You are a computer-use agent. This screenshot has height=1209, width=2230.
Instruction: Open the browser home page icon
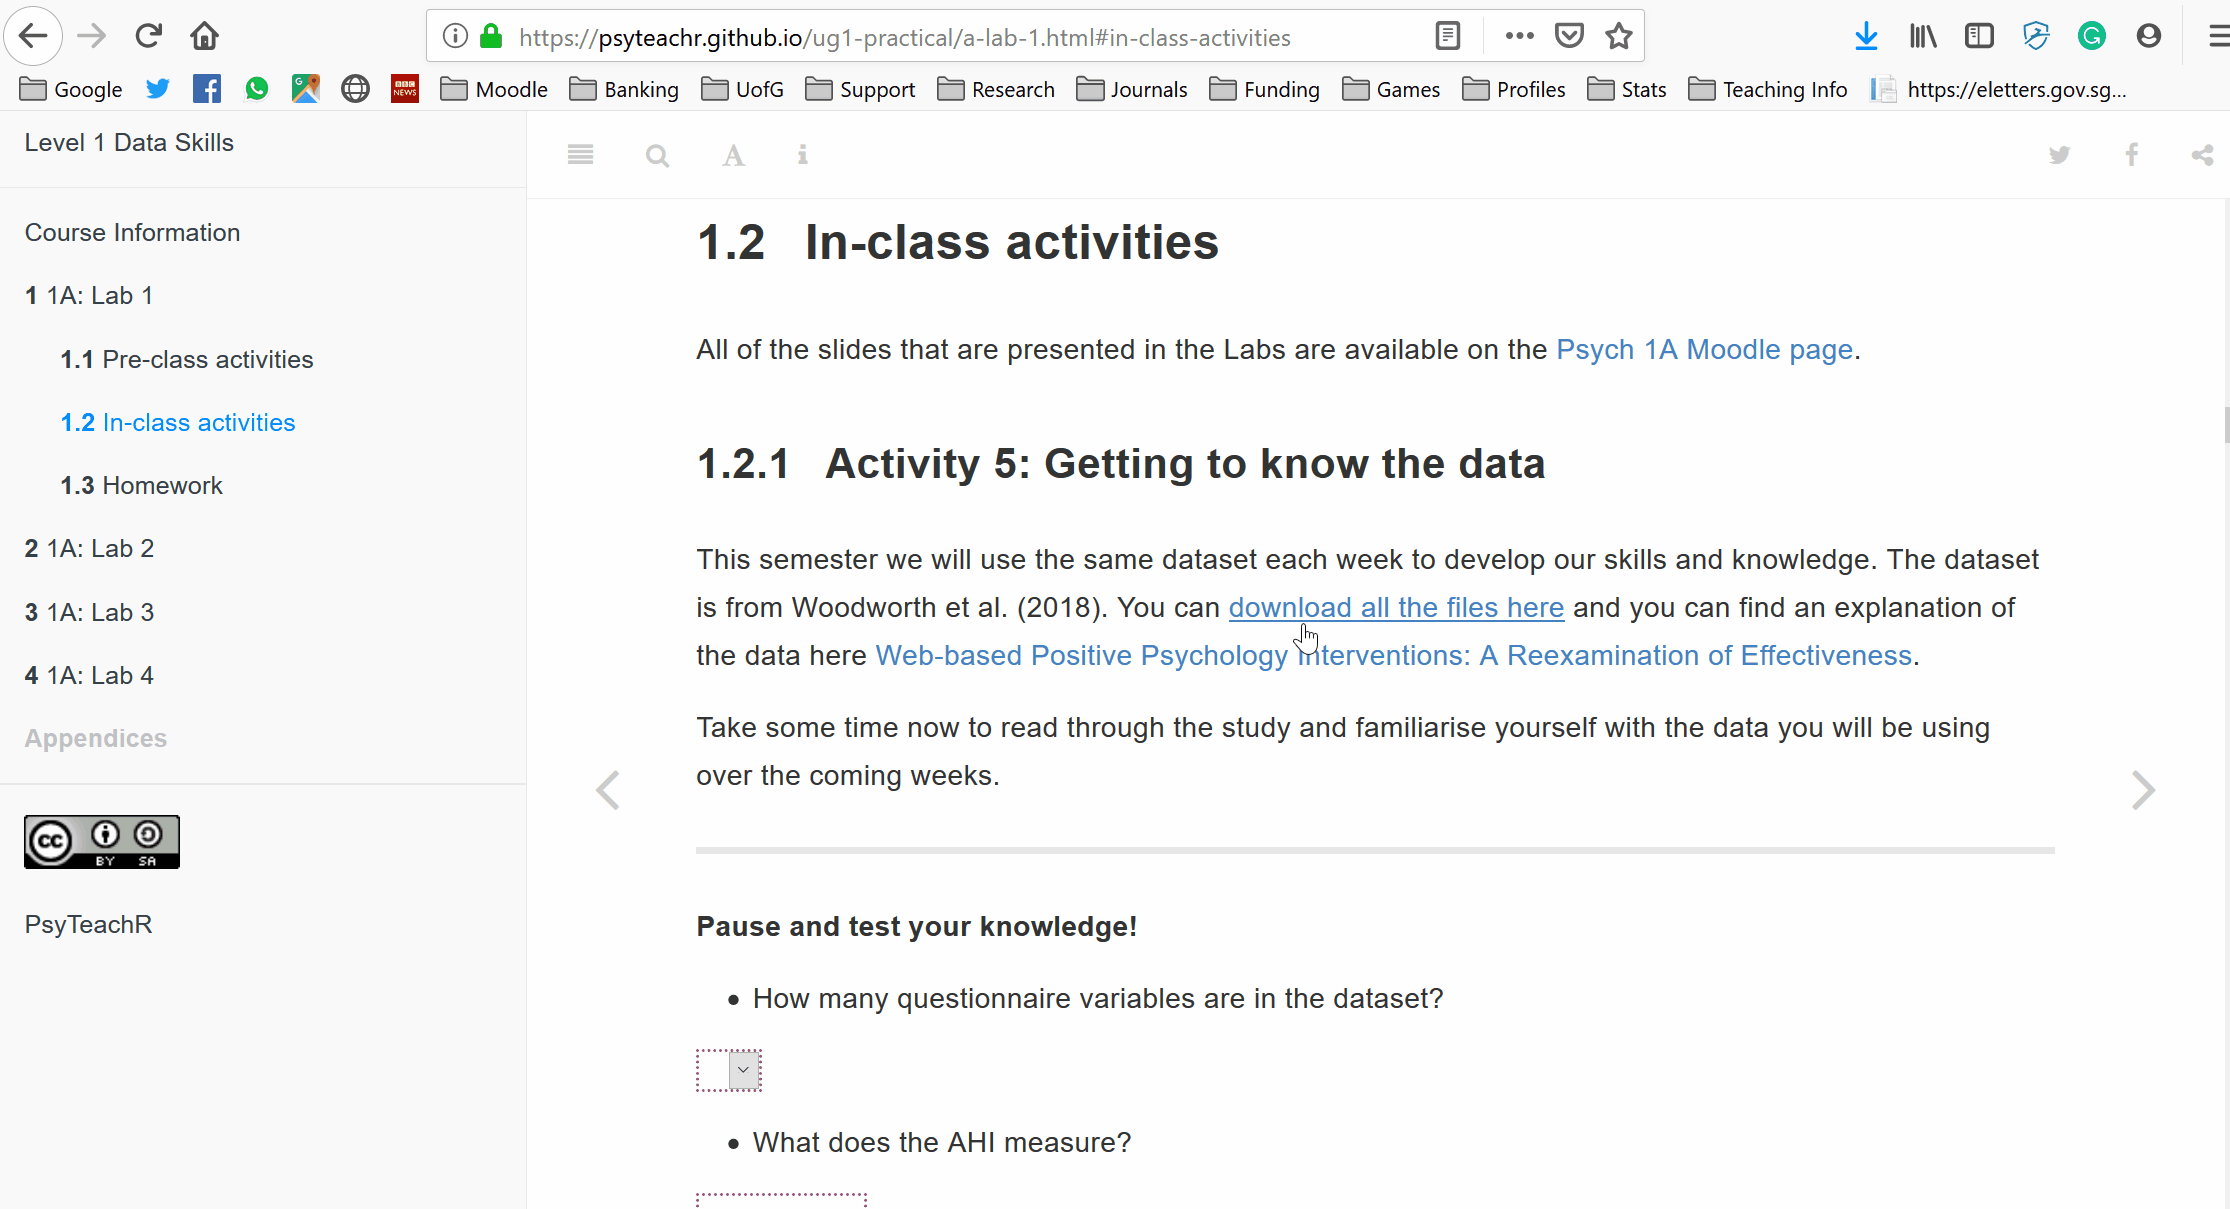pos(205,37)
